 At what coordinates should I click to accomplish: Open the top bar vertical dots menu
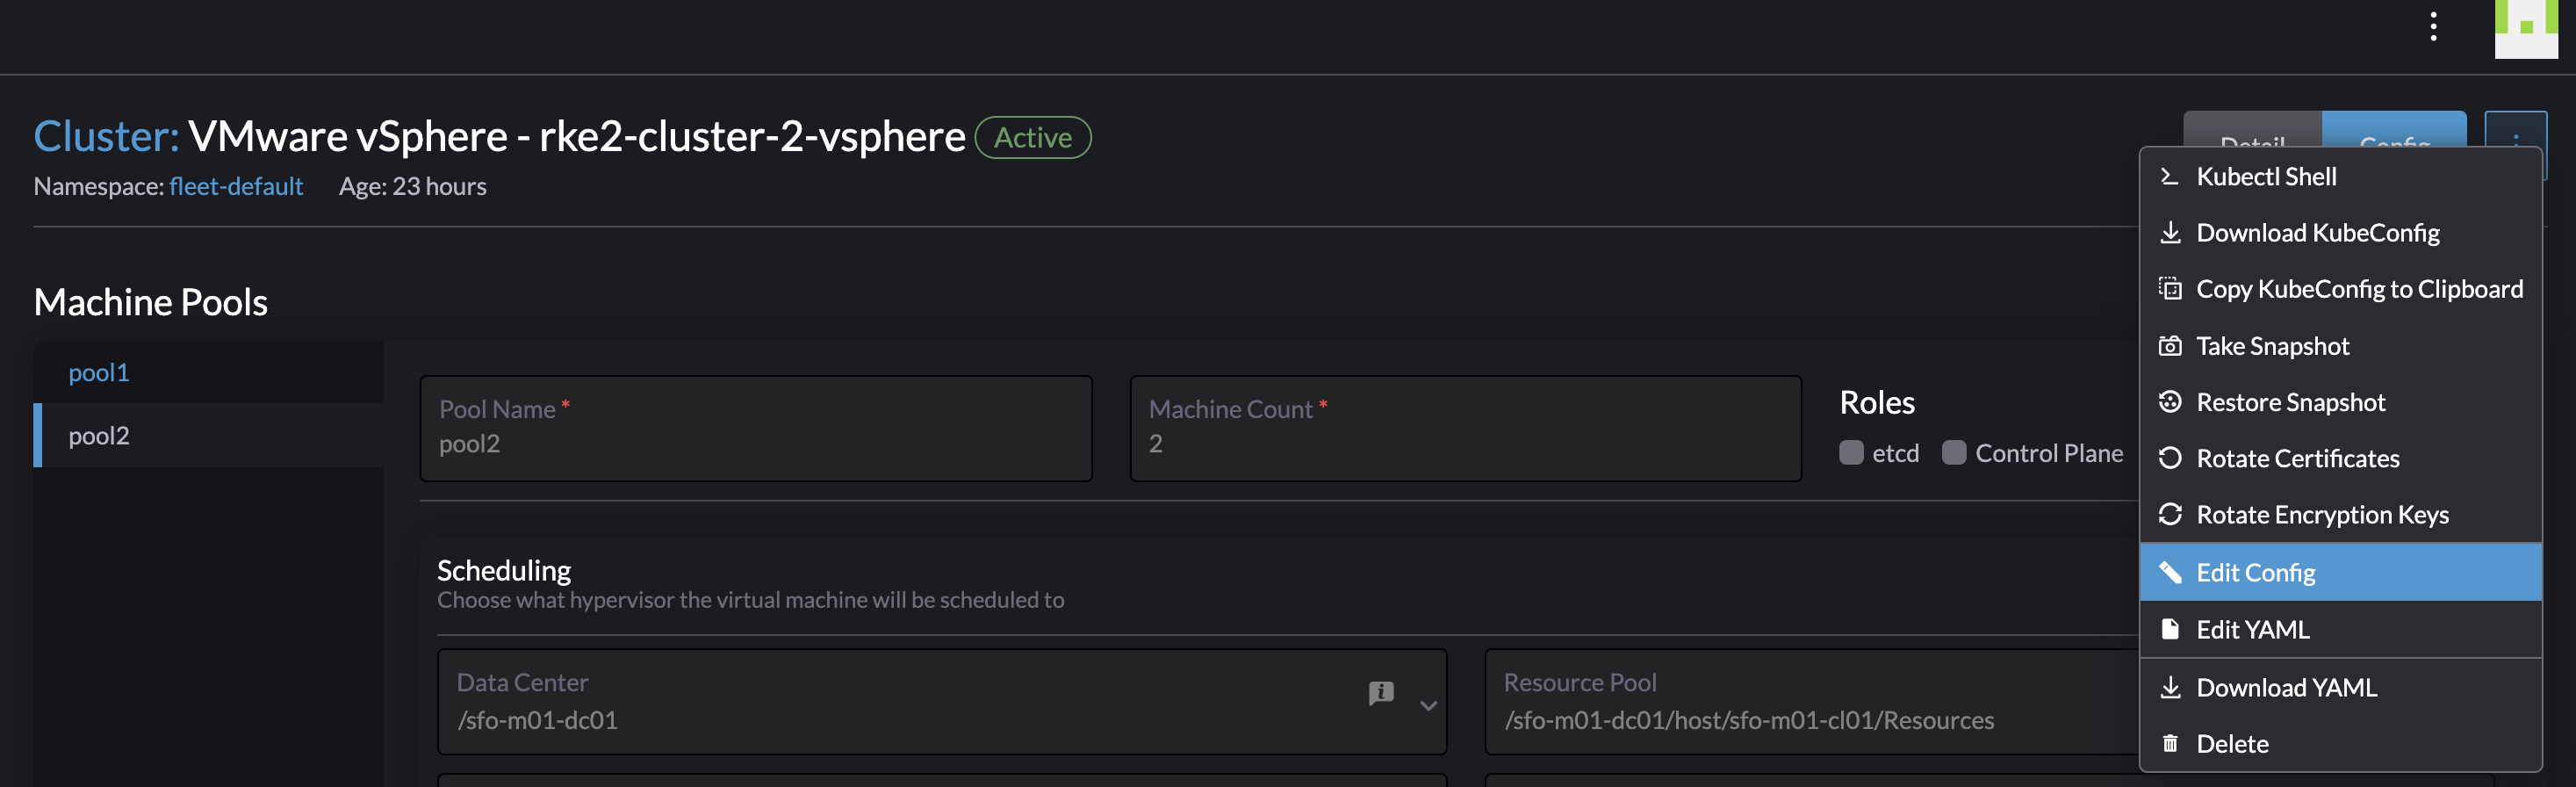pyautogui.click(x=2433, y=27)
